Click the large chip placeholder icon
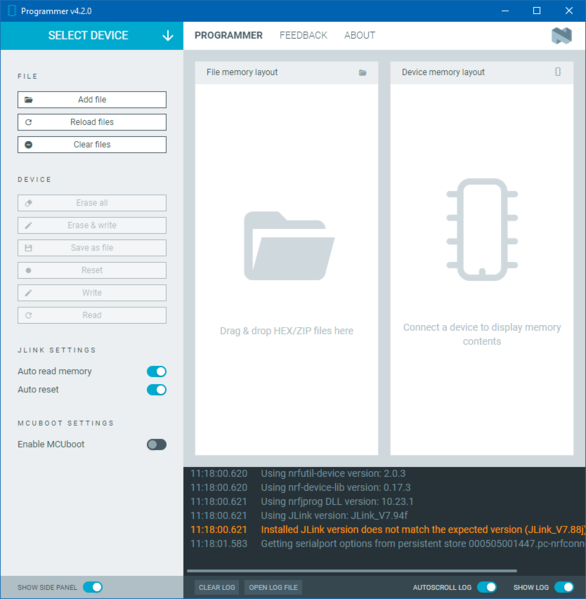586x599 pixels. [482, 230]
